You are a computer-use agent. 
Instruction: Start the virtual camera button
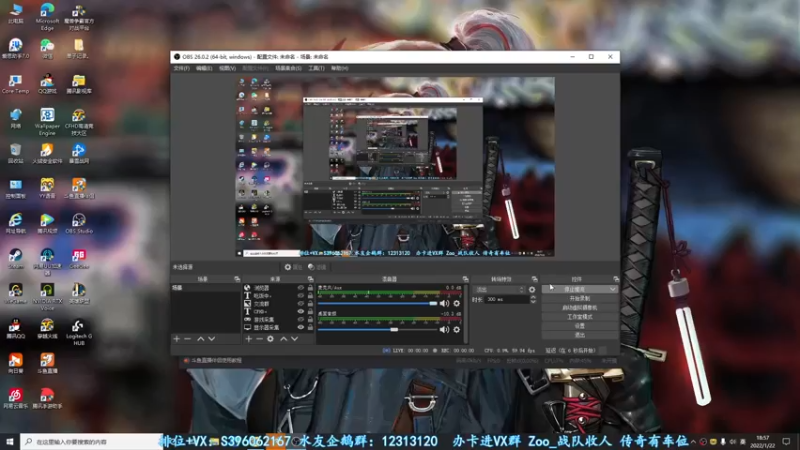click(580, 308)
